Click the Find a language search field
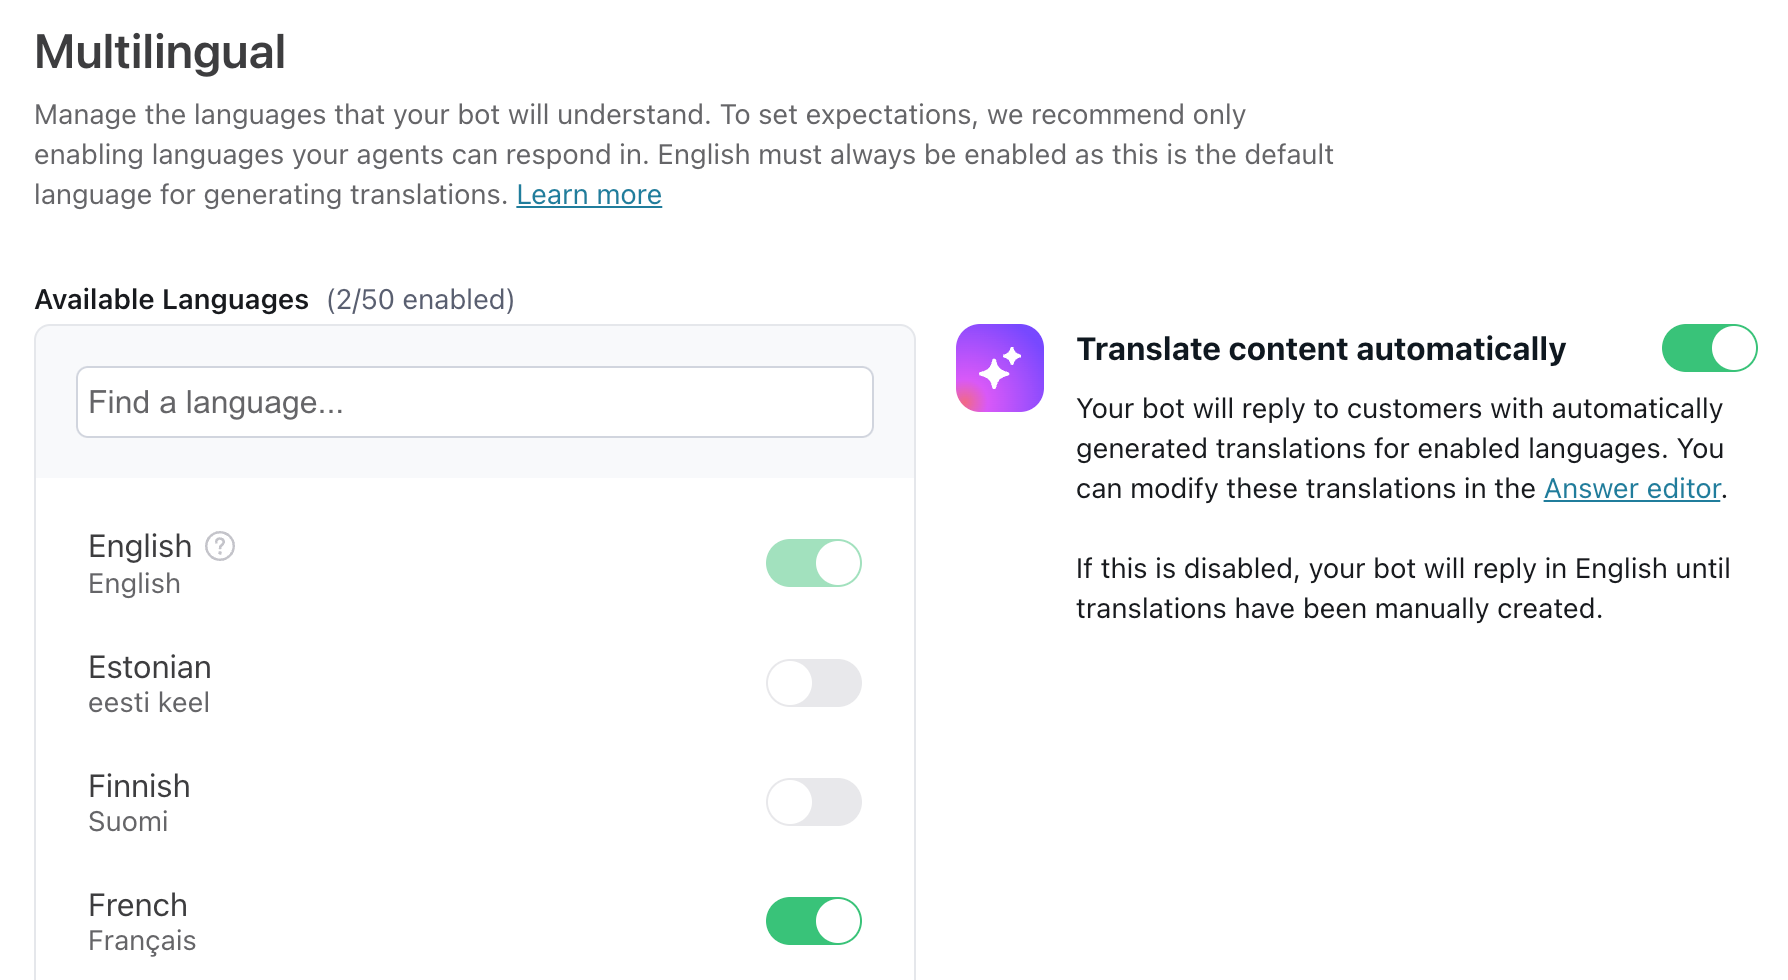 [474, 401]
